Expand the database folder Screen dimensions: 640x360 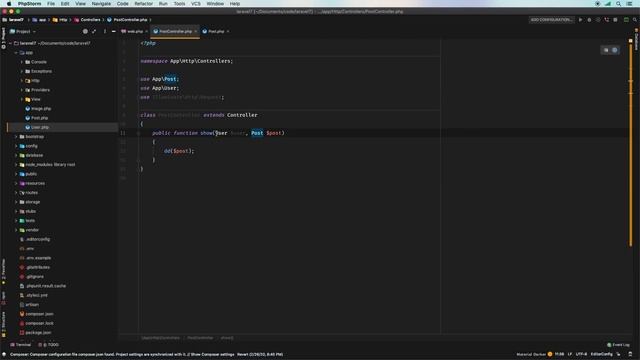coord(16,156)
